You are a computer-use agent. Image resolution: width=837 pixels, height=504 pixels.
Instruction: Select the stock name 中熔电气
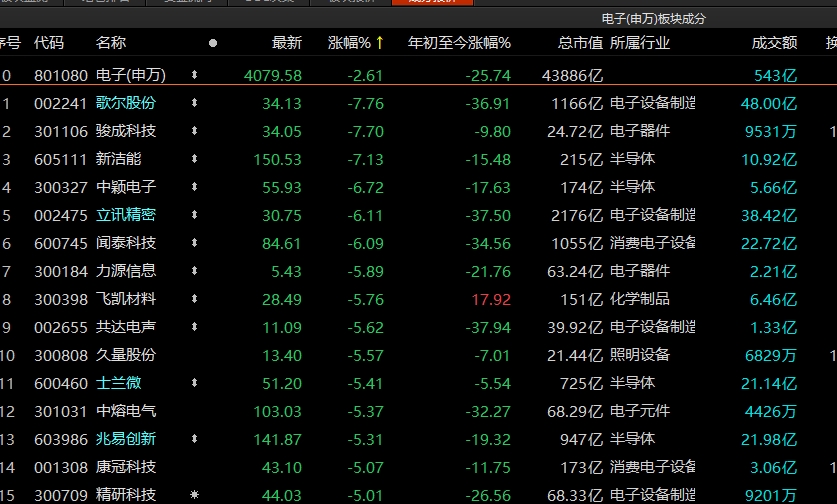coord(125,412)
